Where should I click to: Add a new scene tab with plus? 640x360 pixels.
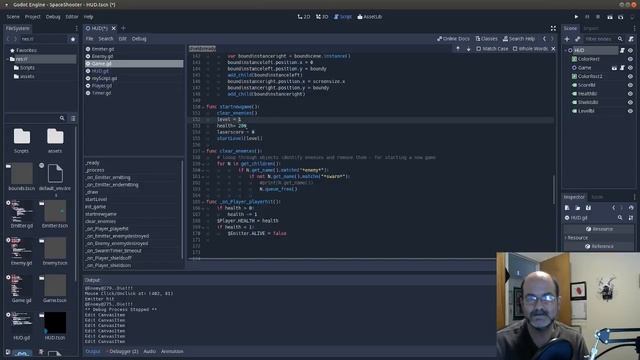point(123,28)
